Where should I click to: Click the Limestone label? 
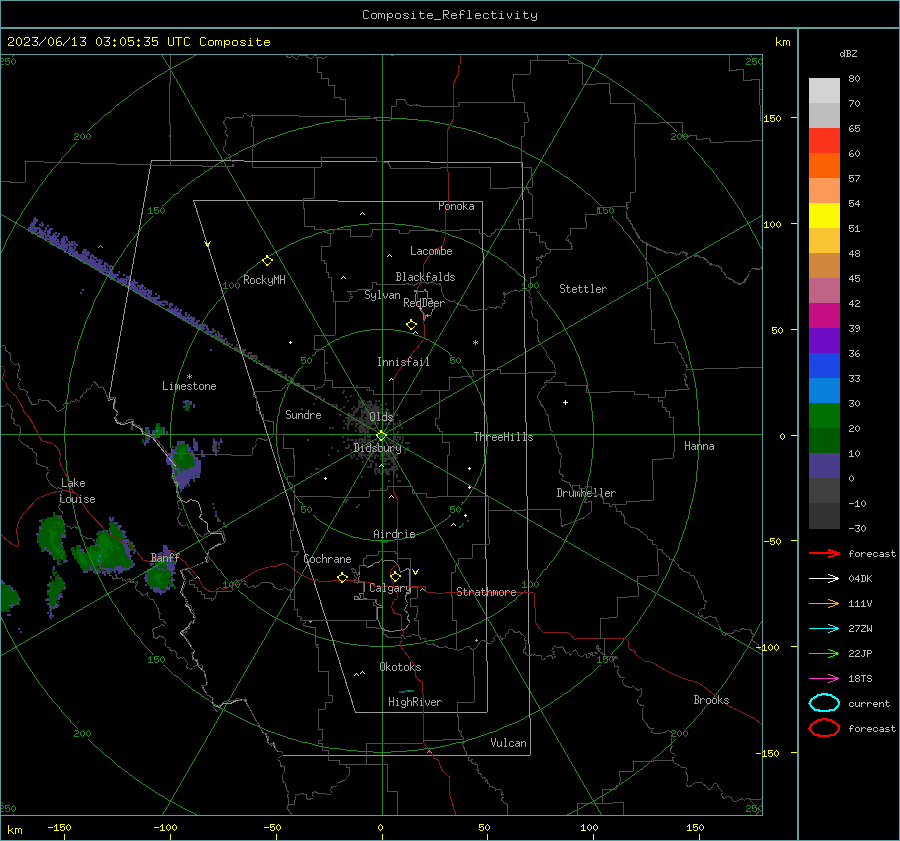click(189, 386)
